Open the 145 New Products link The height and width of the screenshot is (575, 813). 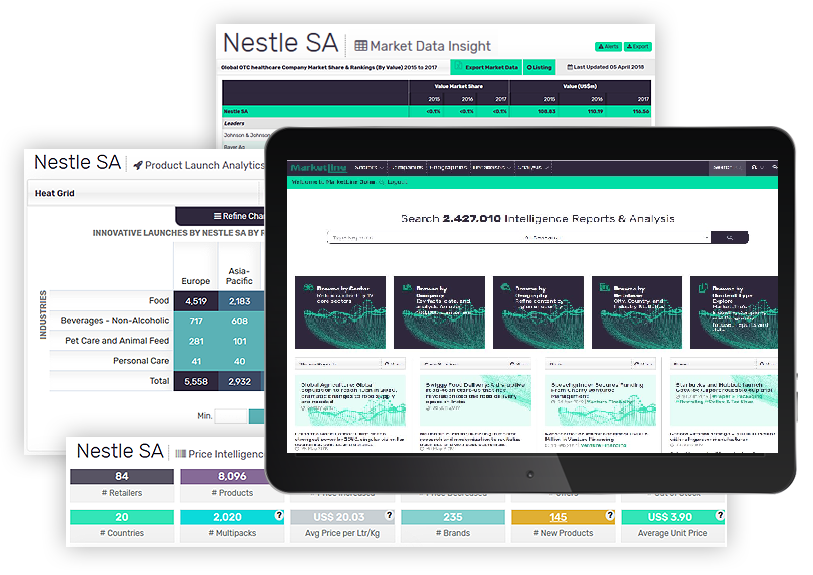pos(558,517)
